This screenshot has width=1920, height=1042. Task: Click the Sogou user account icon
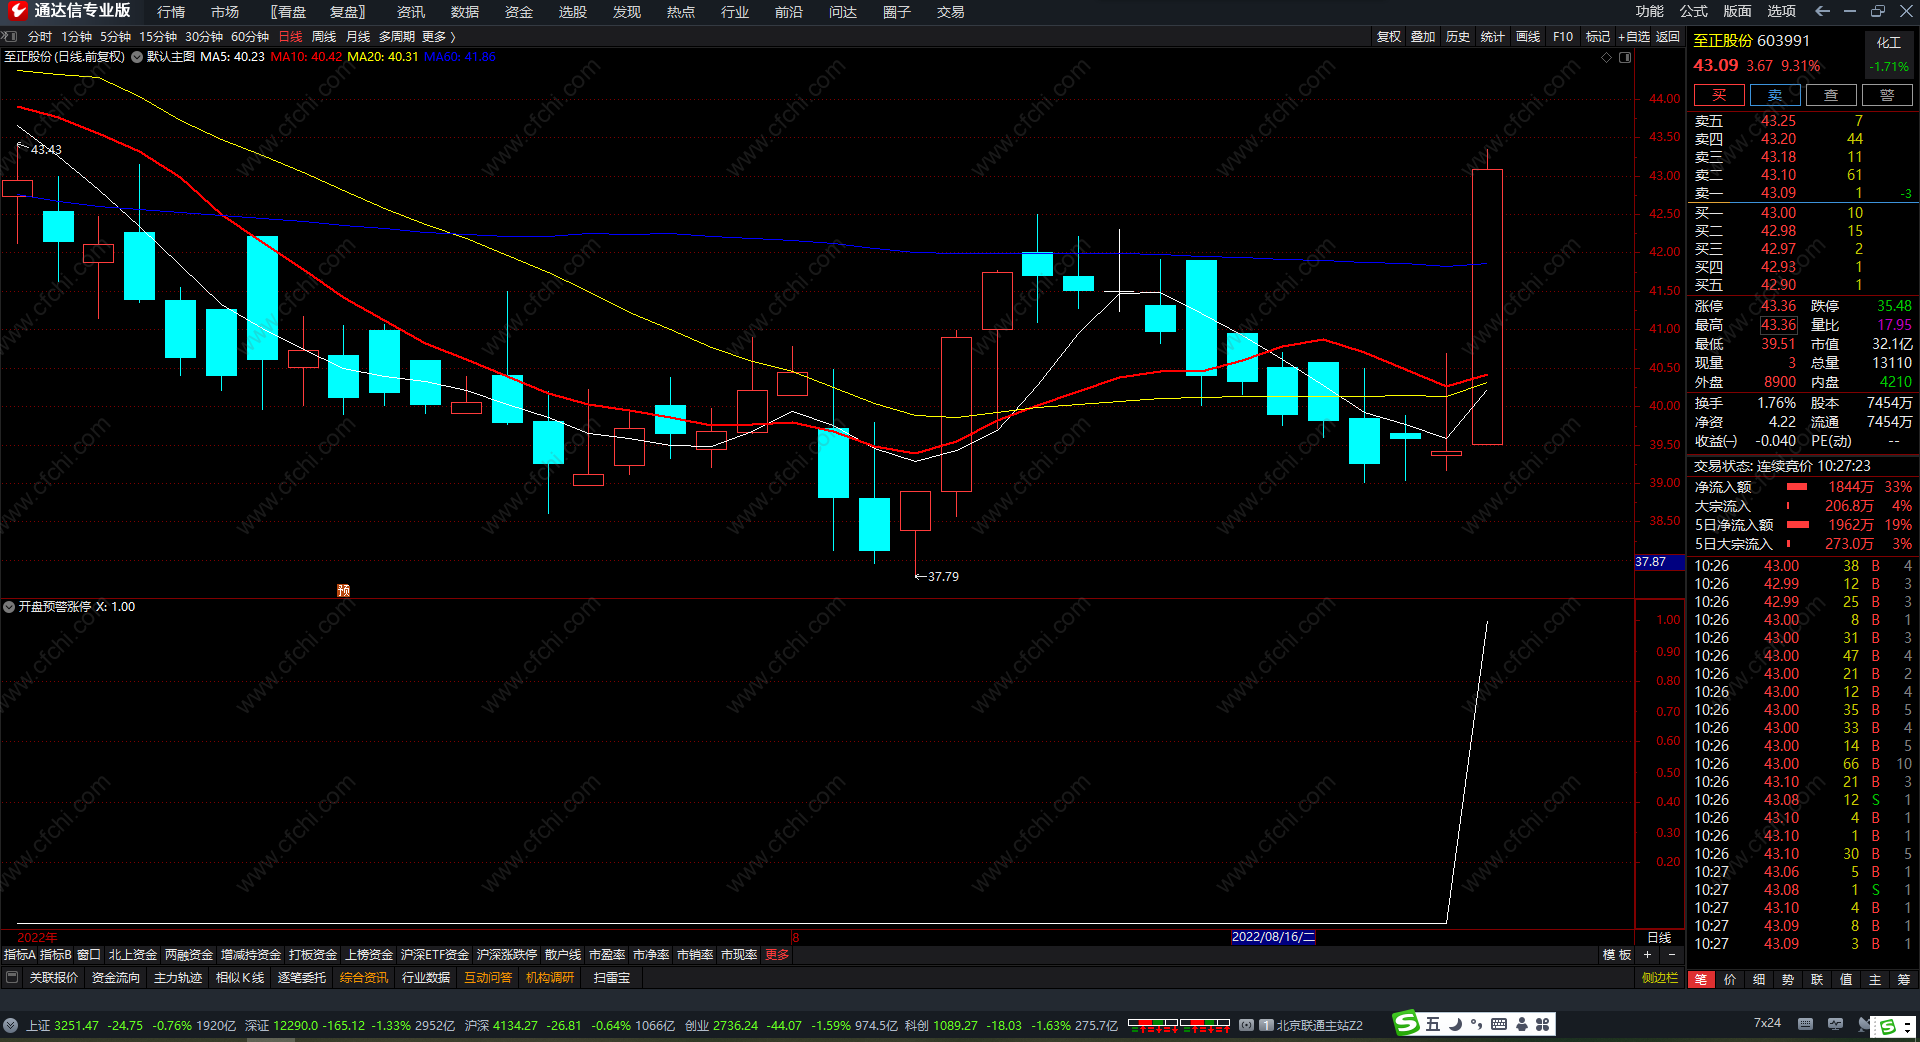coord(1521,1024)
